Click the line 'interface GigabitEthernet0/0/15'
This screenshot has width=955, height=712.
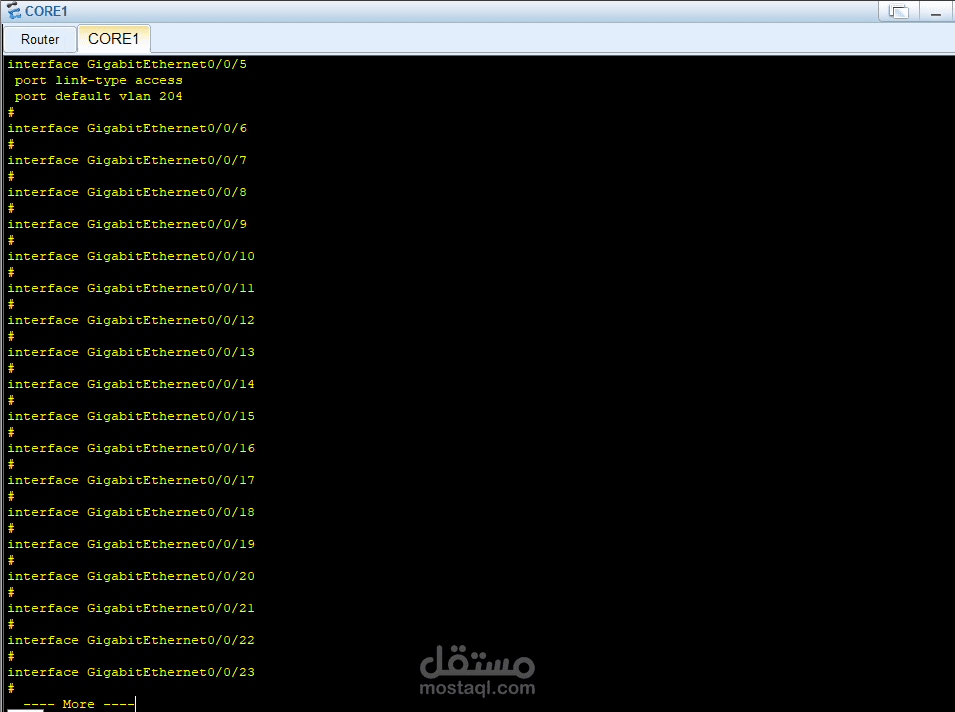pyautogui.click(x=131, y=416)
